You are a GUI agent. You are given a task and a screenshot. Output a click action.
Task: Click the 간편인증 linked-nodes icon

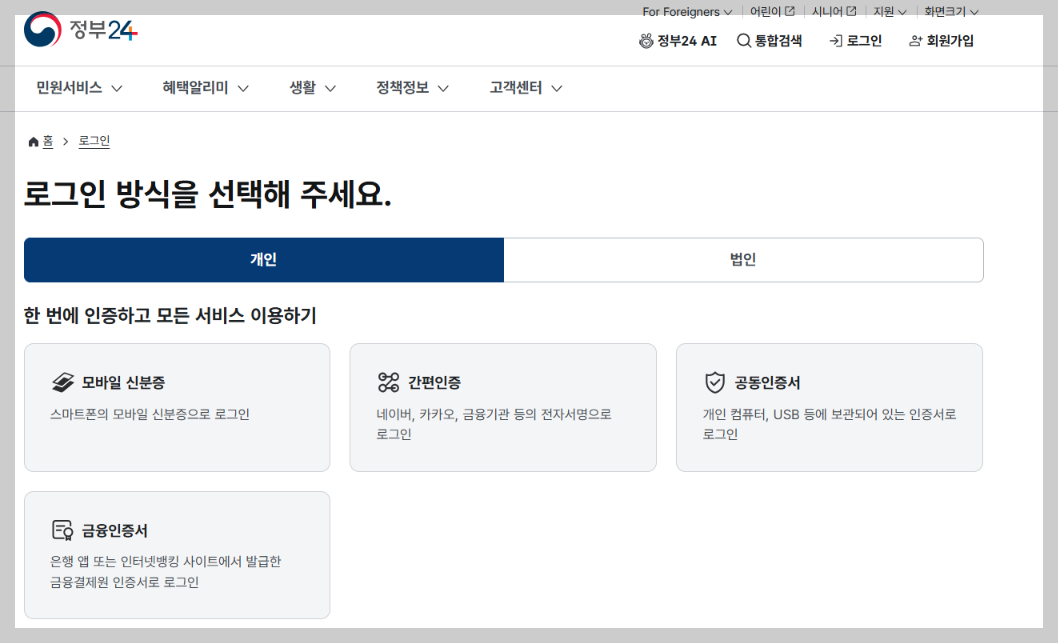click(x=389, y=383)
